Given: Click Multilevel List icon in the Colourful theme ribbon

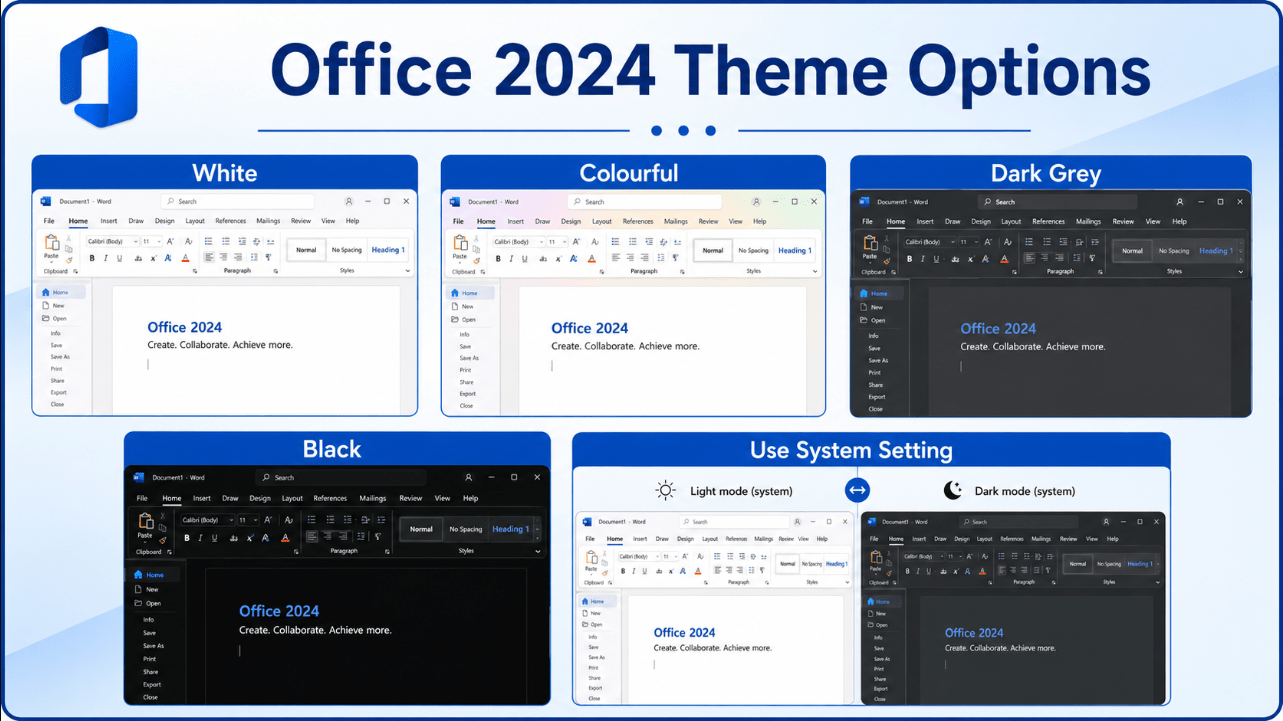Looking at the screenshot, I should click(649, 241).
